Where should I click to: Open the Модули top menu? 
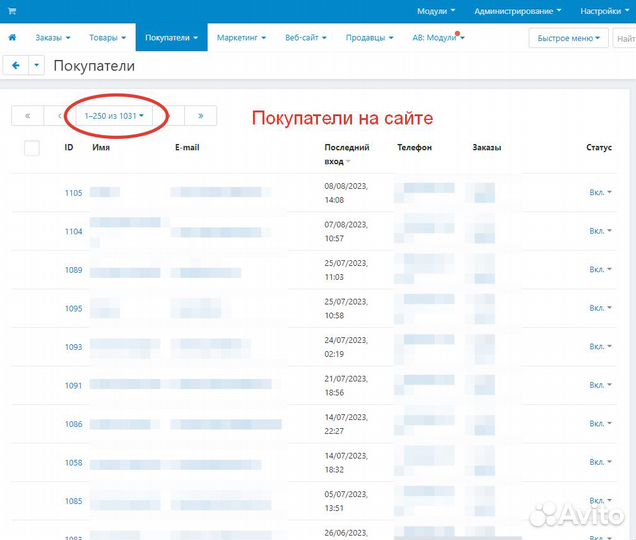click(436, 11)
